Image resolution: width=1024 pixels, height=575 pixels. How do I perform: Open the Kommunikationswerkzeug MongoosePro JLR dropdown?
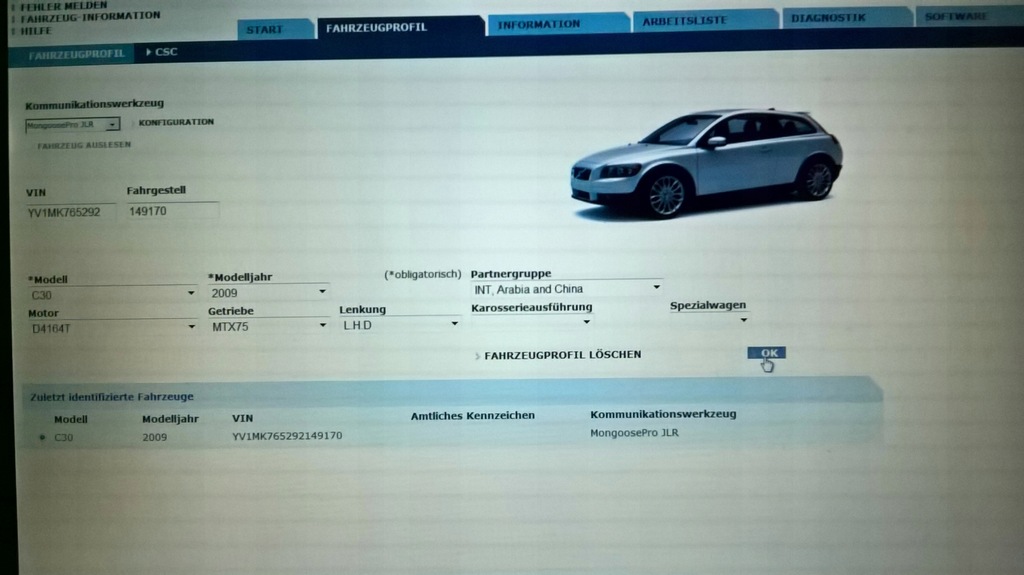(72, 124)
